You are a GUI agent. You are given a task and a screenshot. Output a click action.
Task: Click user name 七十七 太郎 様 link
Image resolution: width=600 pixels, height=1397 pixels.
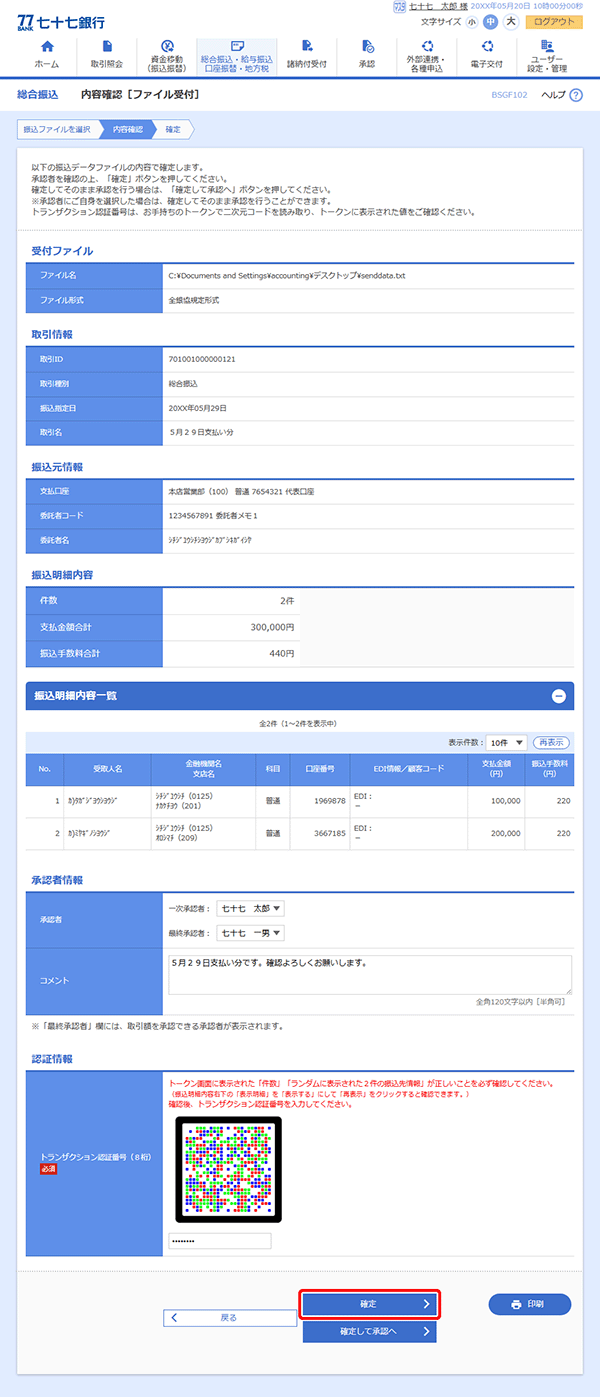click(438, 6)
